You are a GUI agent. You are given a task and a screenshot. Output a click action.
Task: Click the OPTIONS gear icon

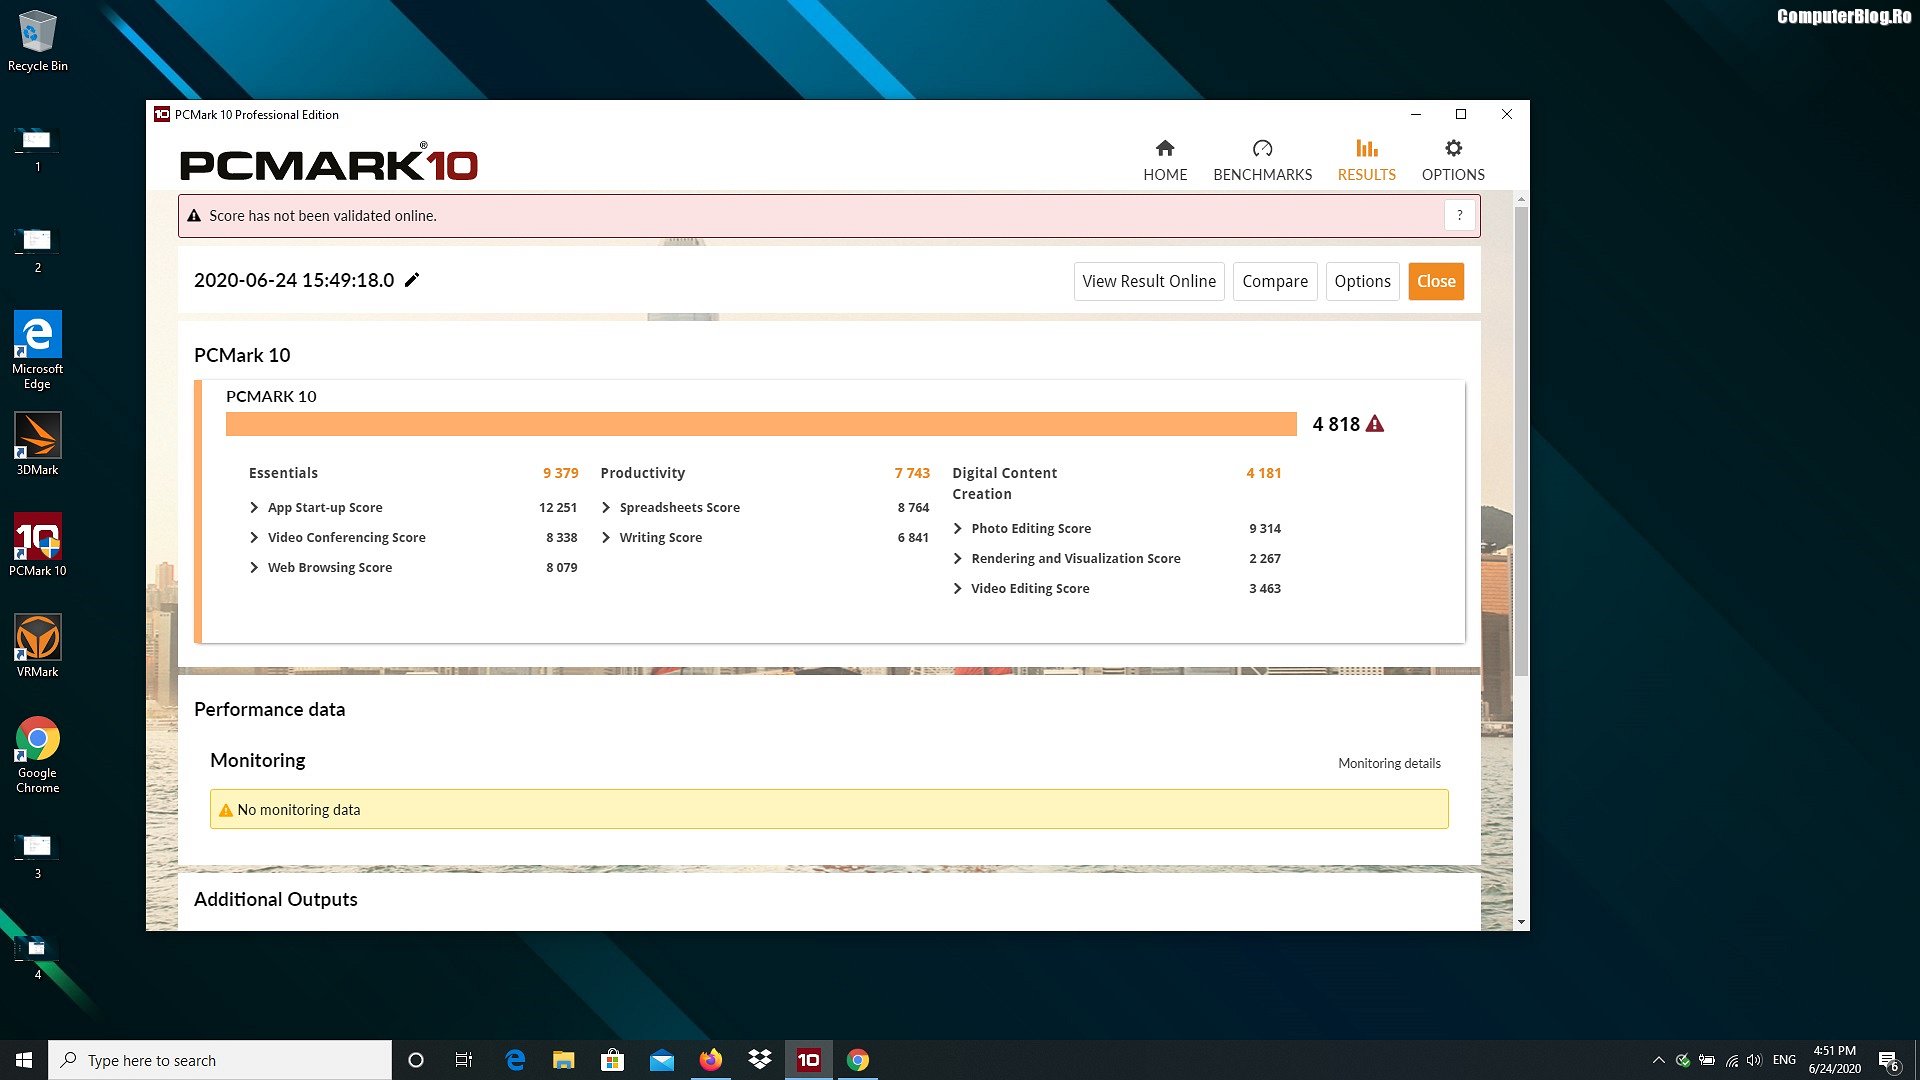(1453, 149)
